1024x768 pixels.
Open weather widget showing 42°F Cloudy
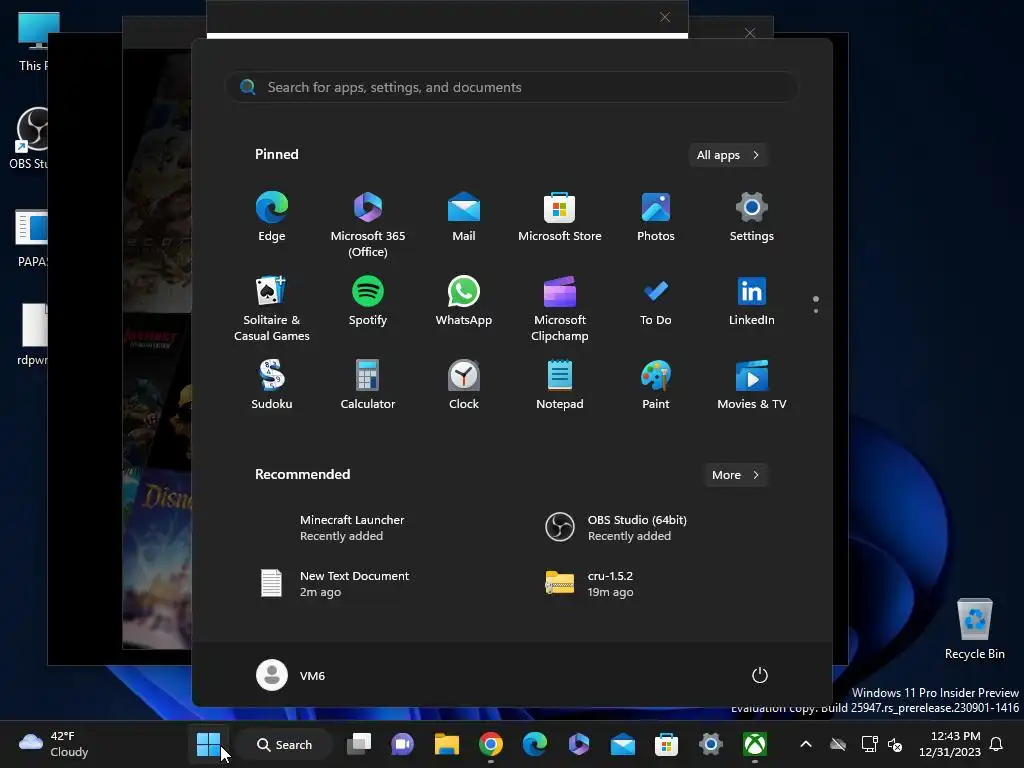(54, 744)
